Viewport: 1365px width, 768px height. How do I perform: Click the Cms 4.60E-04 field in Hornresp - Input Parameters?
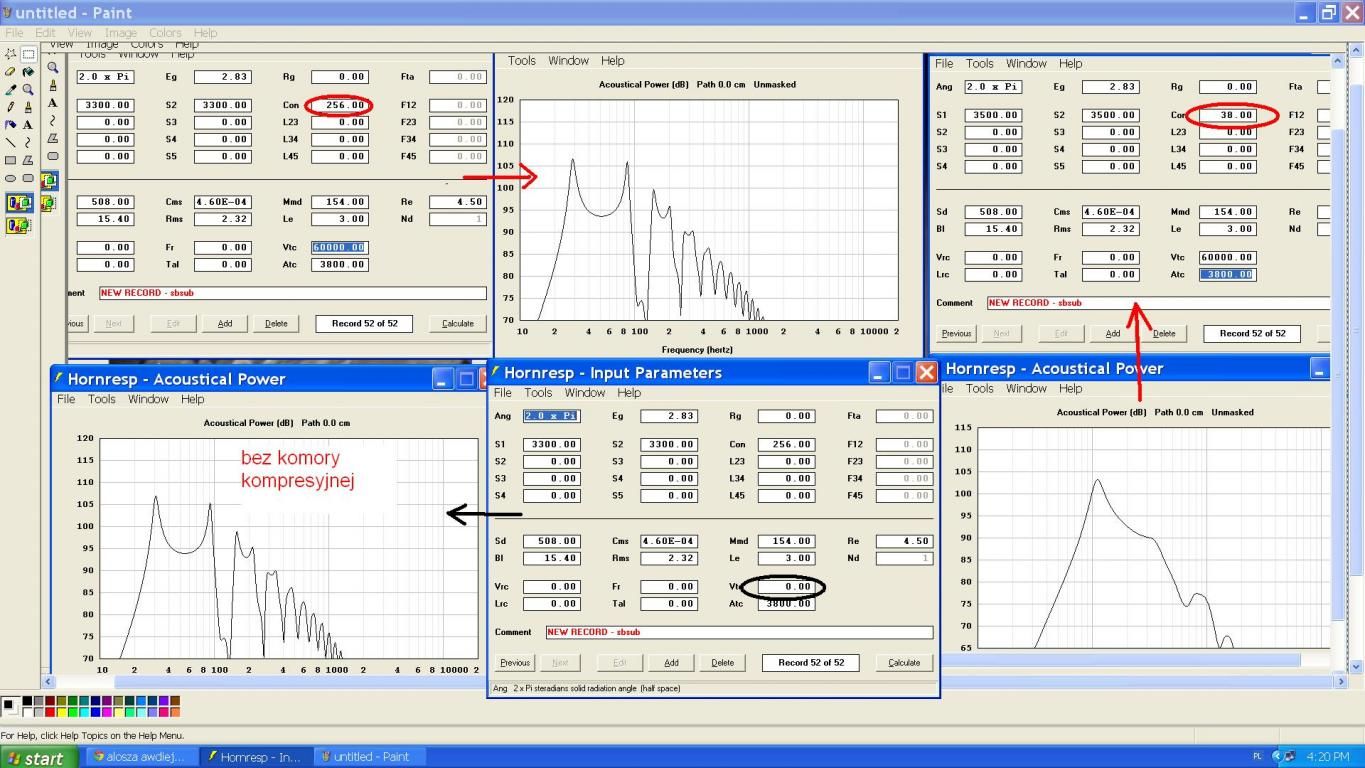point(669,541)
